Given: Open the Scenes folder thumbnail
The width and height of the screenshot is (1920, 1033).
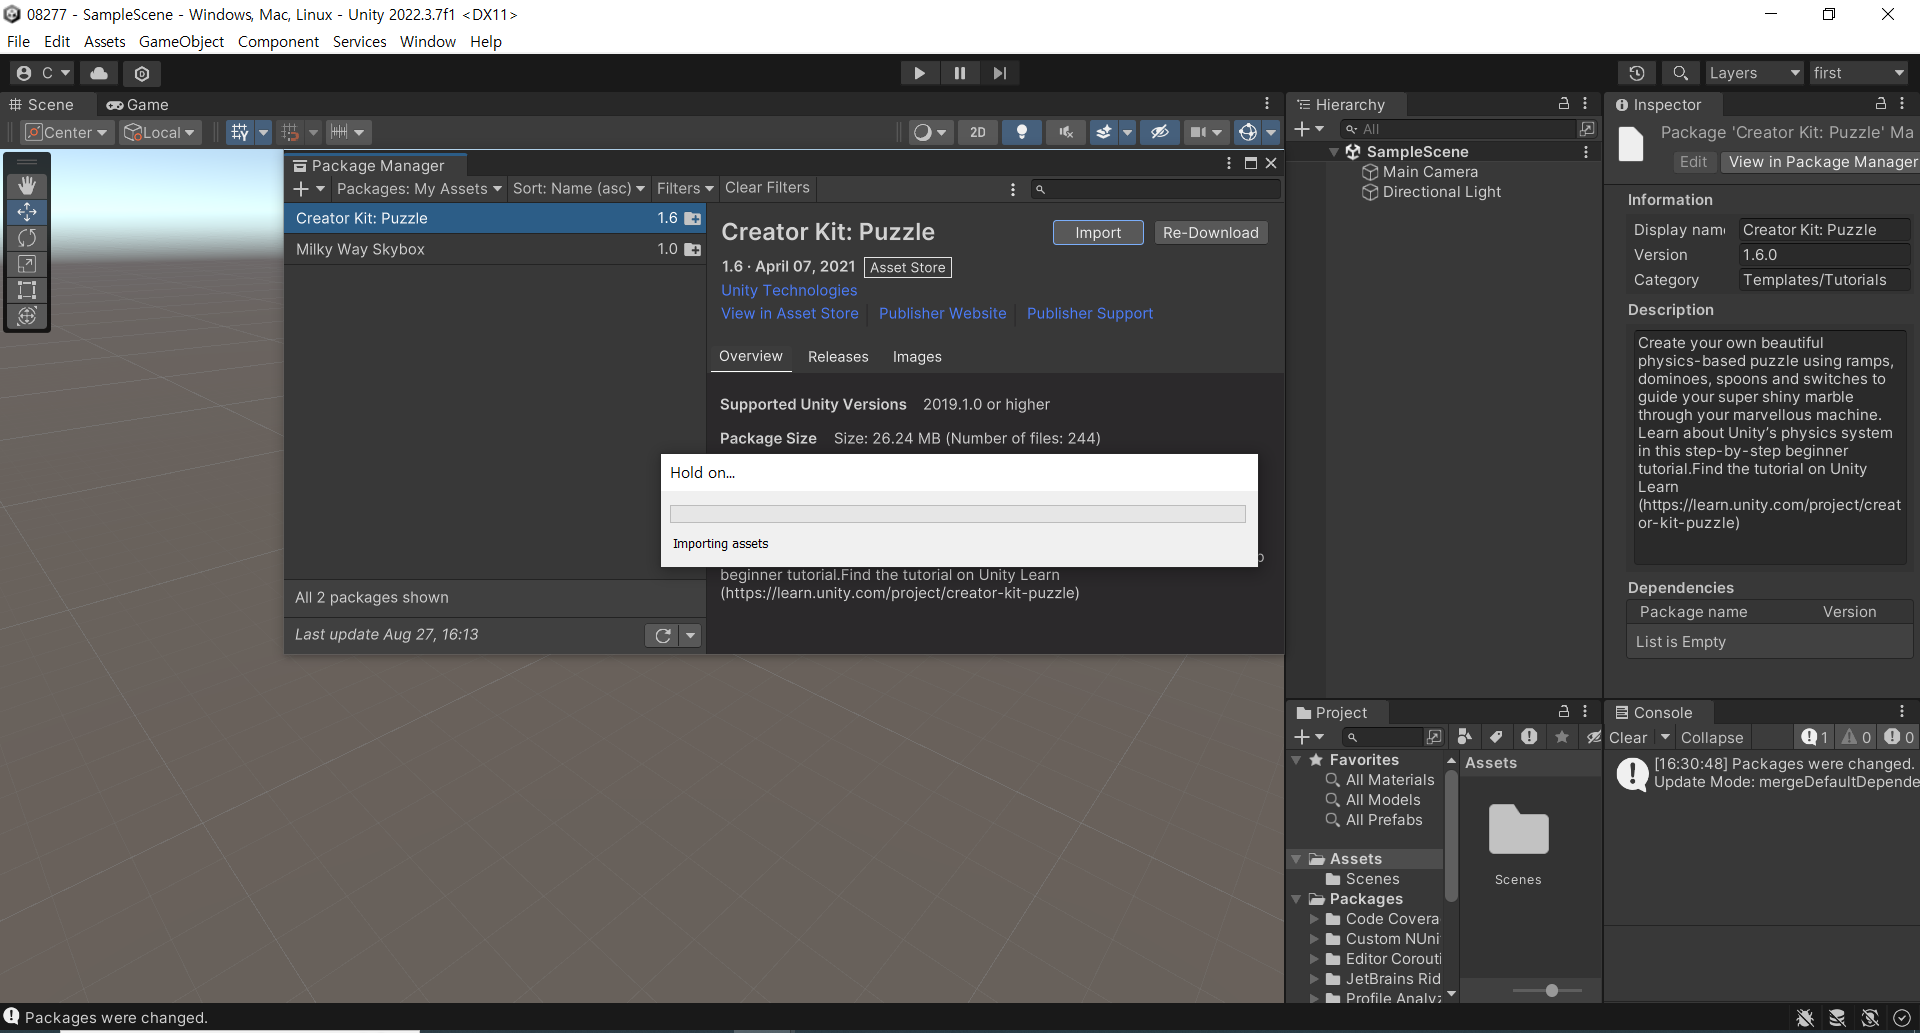Looking at the screenshot, I should 1518,830.
